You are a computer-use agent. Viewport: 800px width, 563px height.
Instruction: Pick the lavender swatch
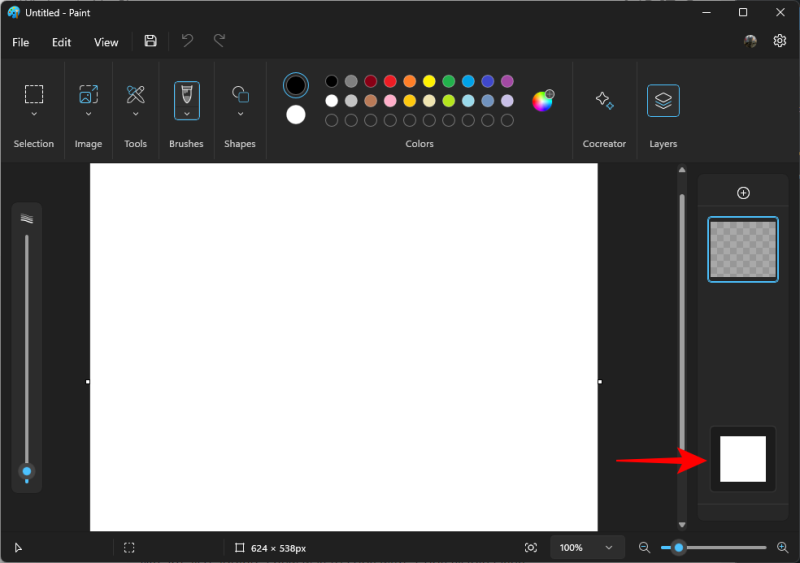coord(507,101)
